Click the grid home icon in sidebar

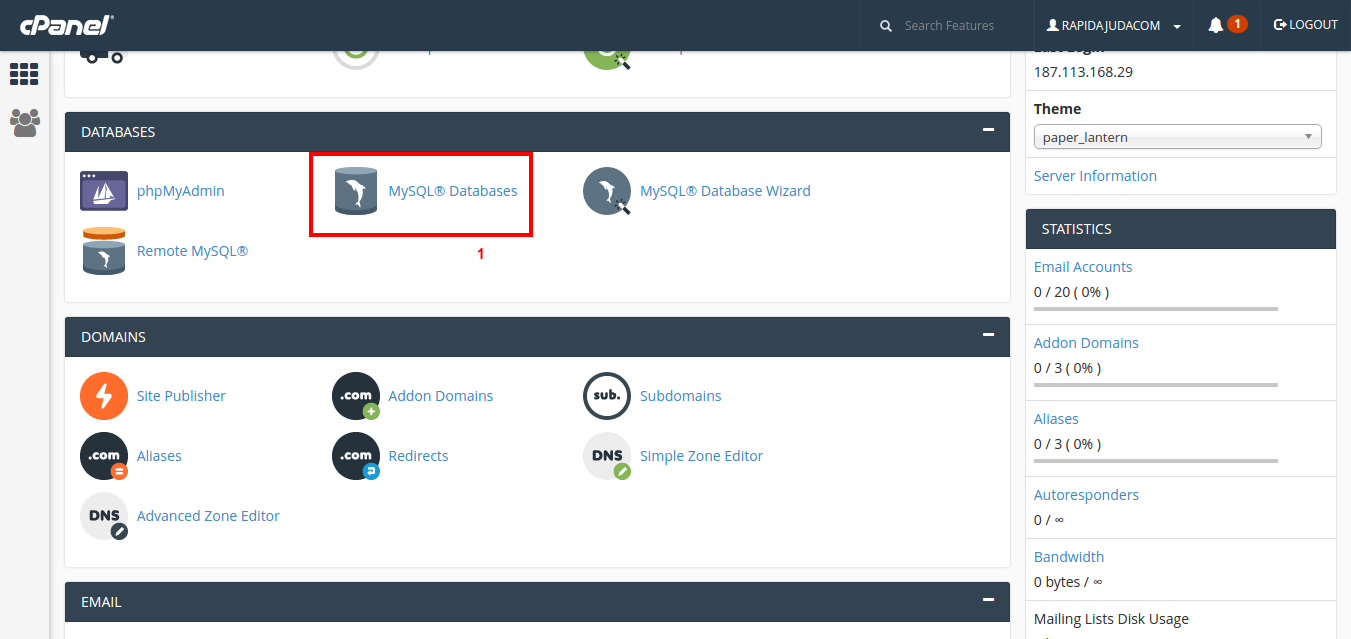[24, 74]
